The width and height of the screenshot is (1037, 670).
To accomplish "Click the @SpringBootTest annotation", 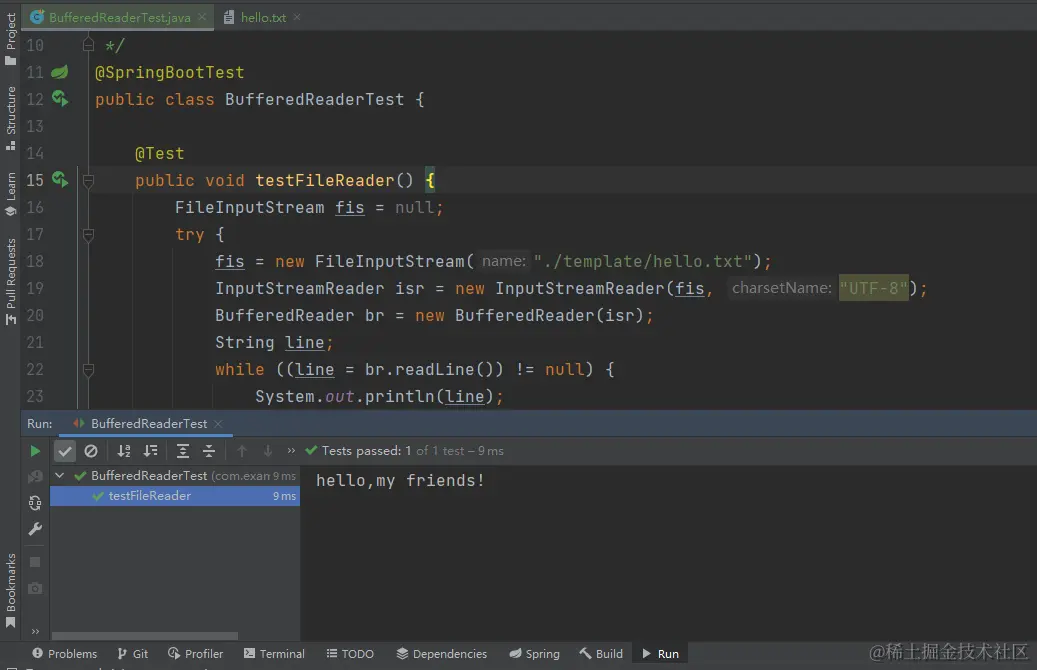I will 169,72.
